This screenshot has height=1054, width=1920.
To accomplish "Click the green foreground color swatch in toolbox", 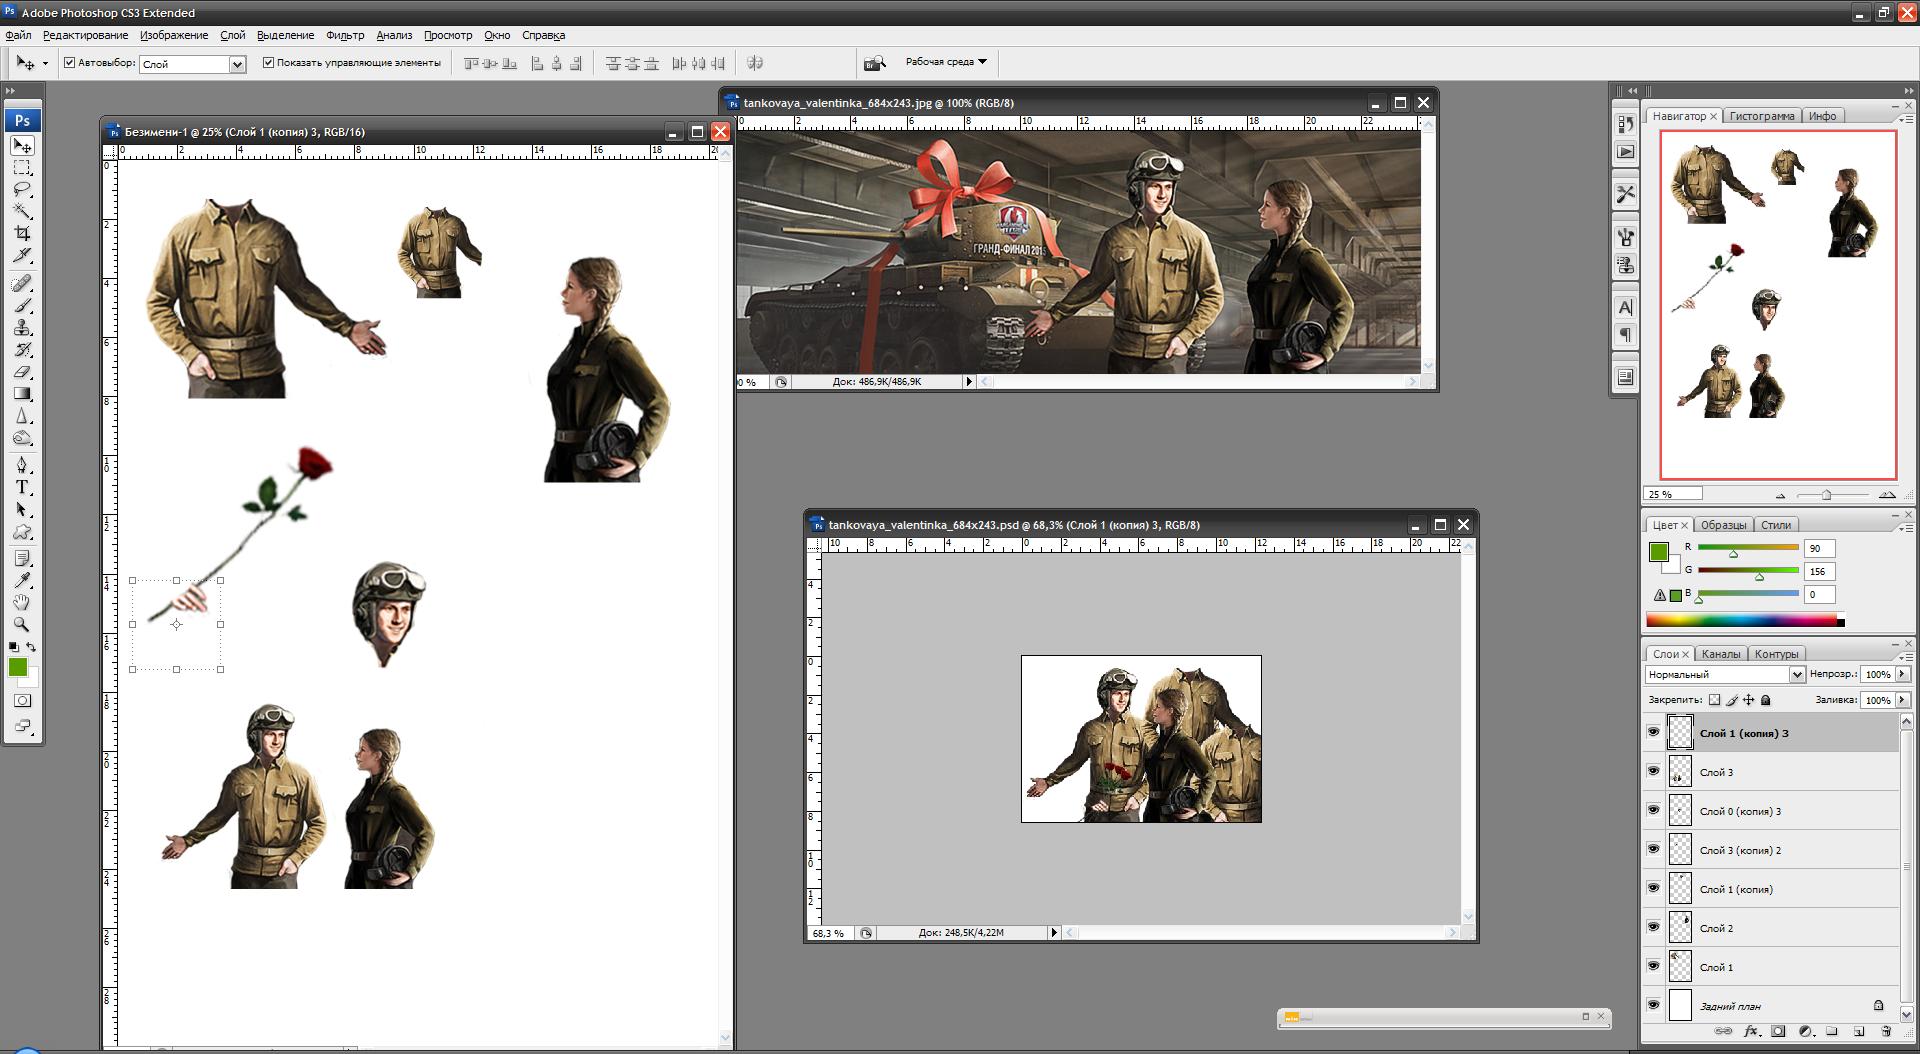I will click(18, 668).
